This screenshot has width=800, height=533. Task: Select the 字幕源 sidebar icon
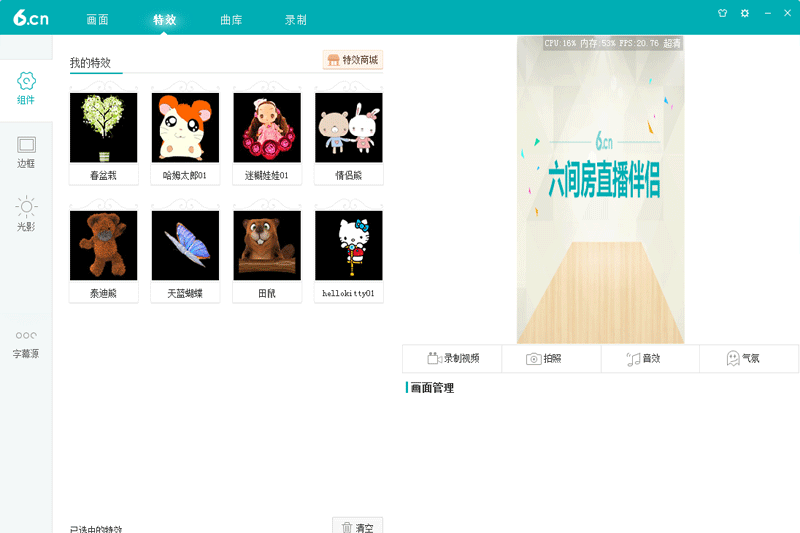tap(26, 345)
